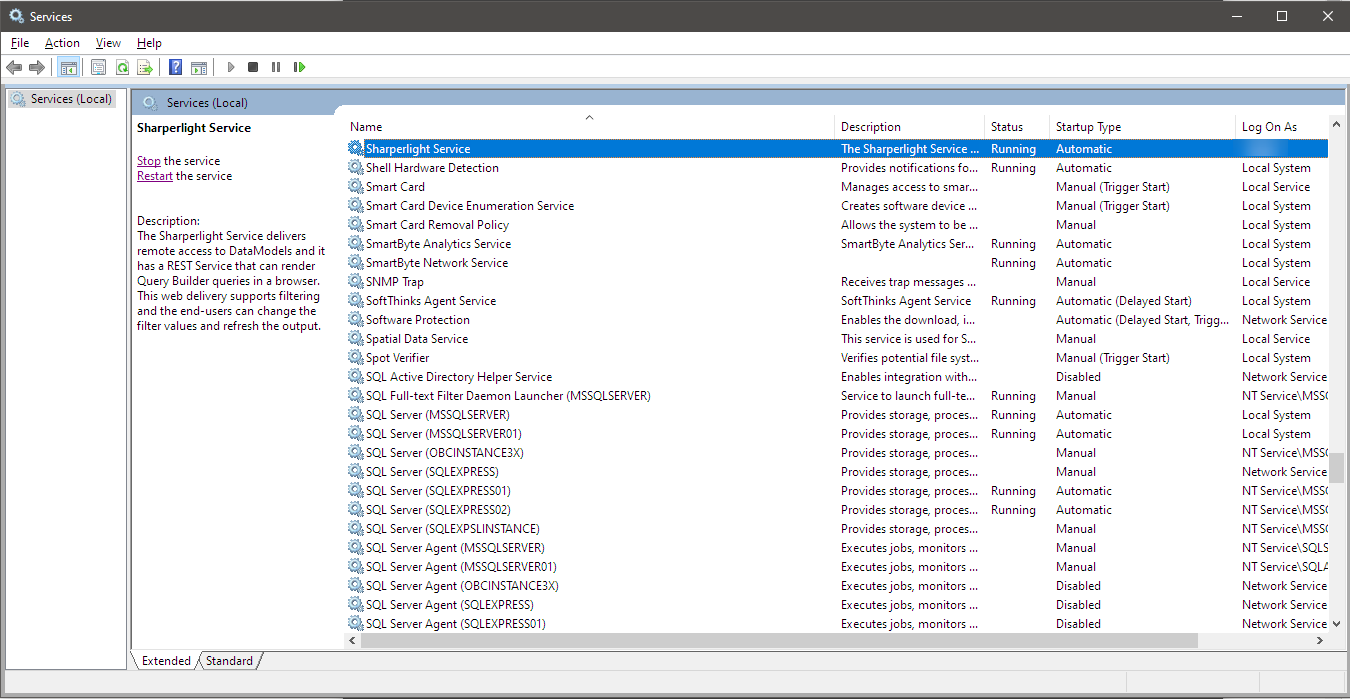This screenshot has height=699, width=1350.
Task: Click the Pause Service toolbar button
Action: (276, 67)
